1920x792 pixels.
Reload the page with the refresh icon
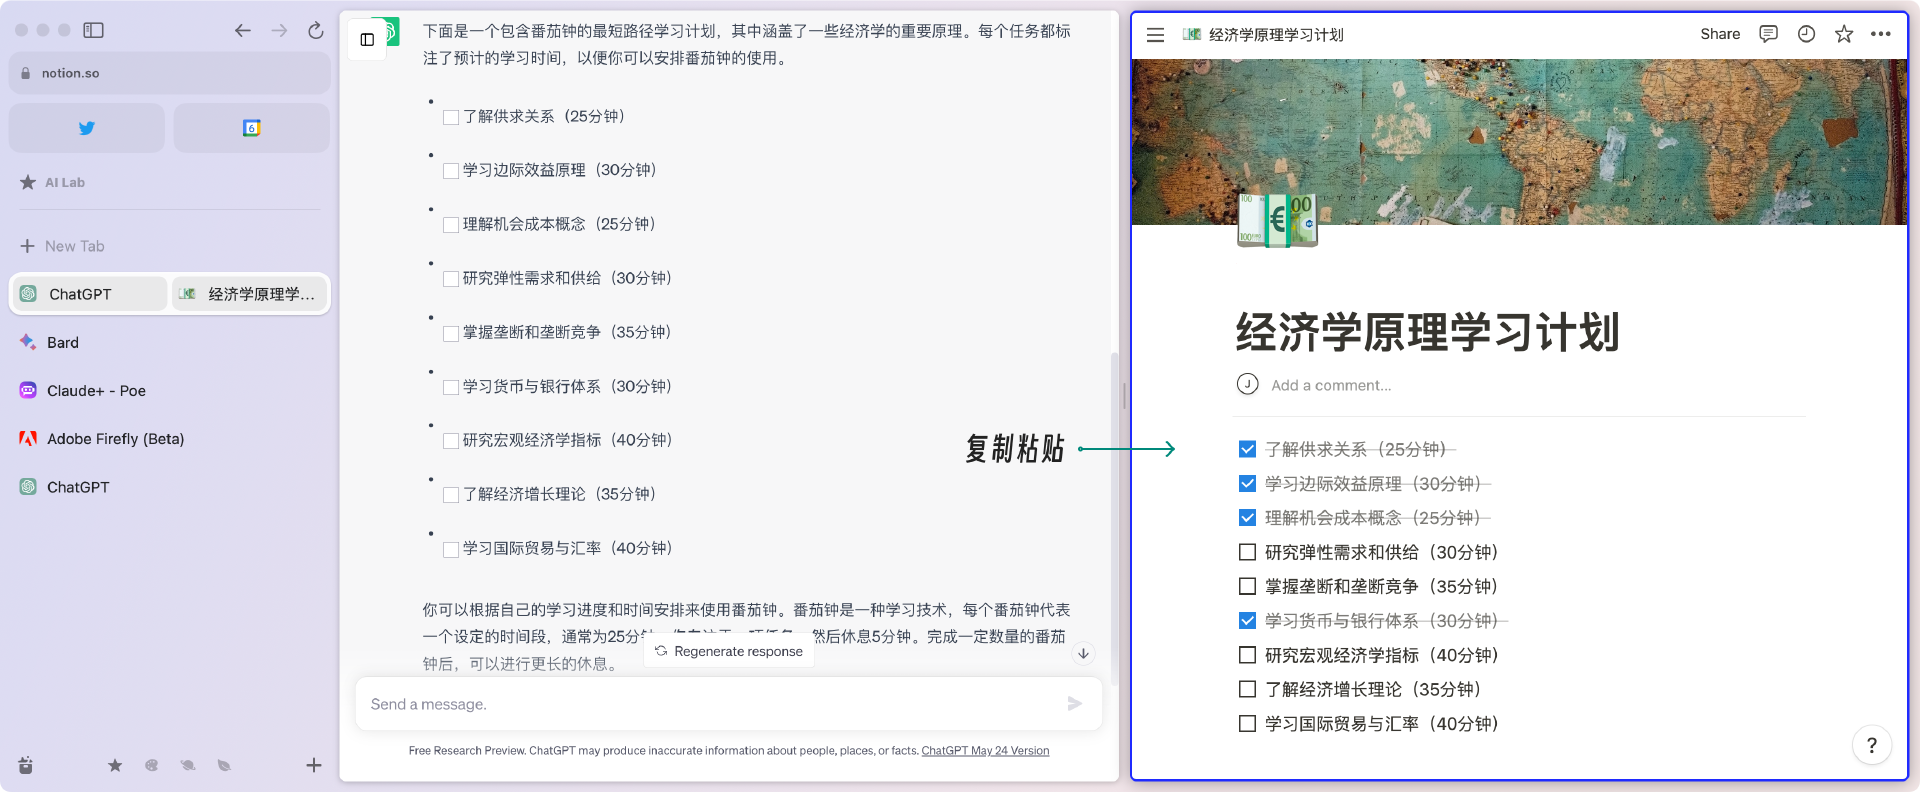pyautogui.click(x=316, y=30)
